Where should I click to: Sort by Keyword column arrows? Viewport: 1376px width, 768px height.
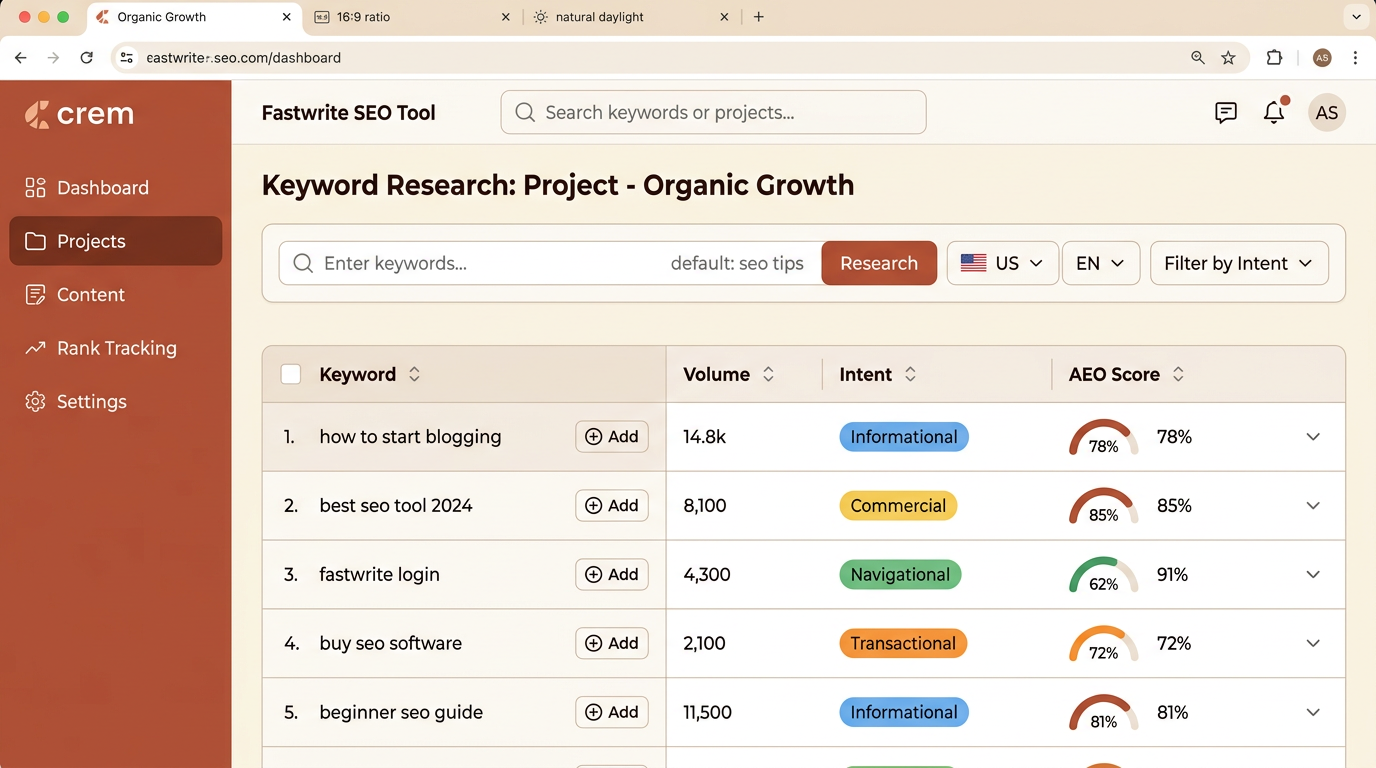414,375
